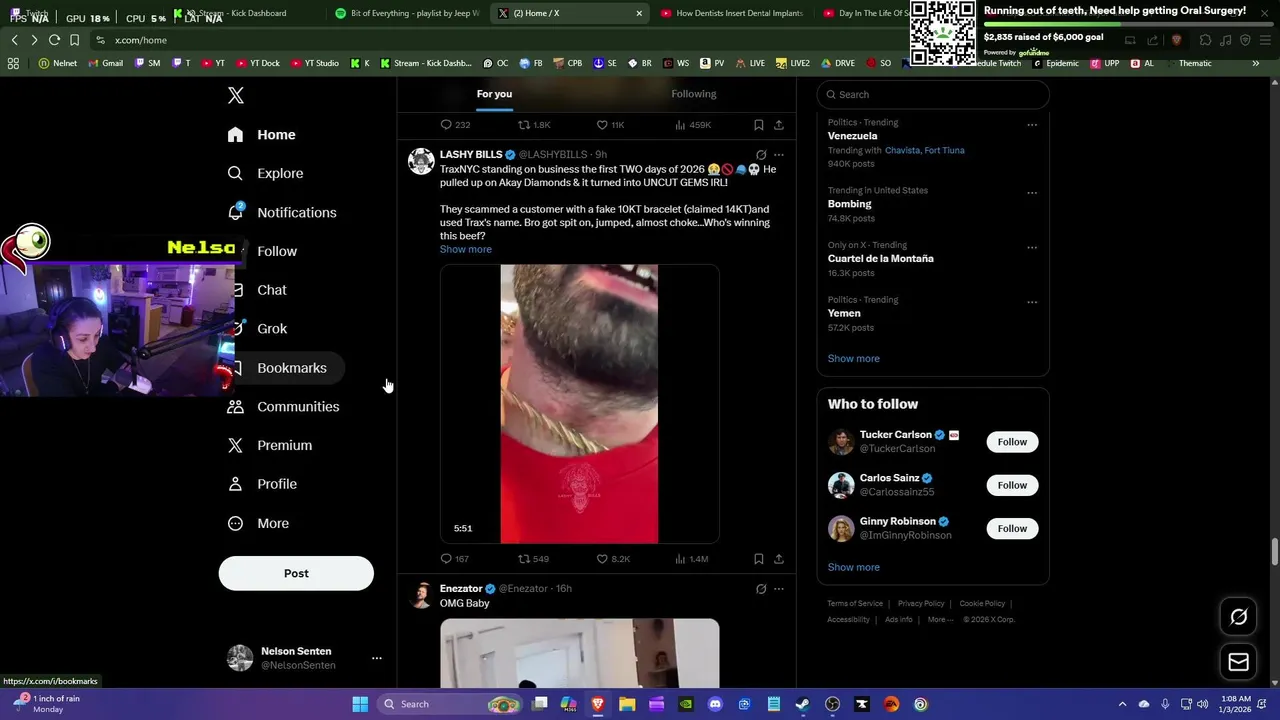Click the X logo in the sidebar

coord(235,96)
